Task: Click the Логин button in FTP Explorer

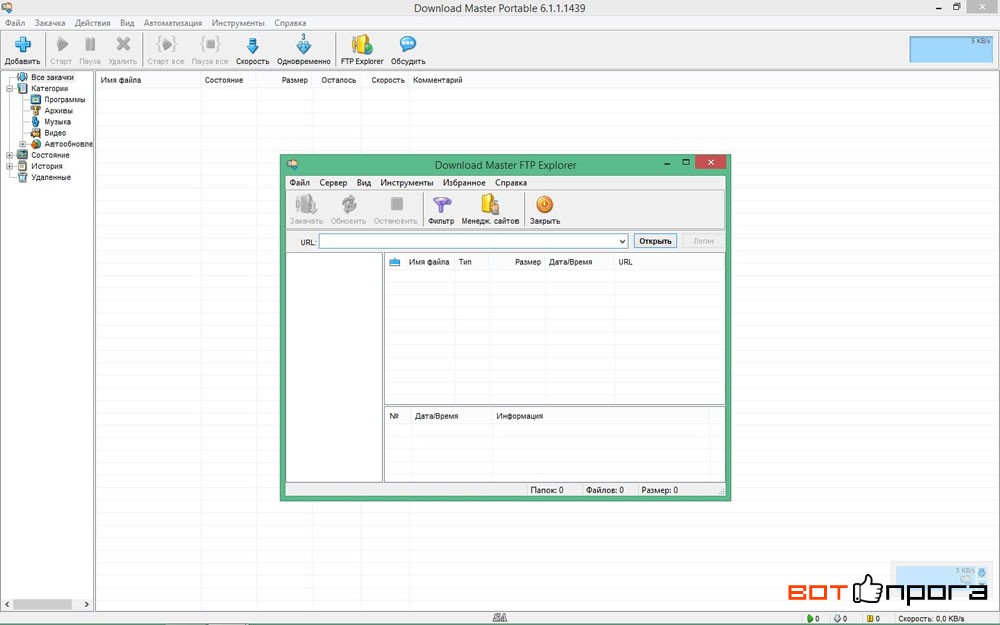Action: [703, 241]
